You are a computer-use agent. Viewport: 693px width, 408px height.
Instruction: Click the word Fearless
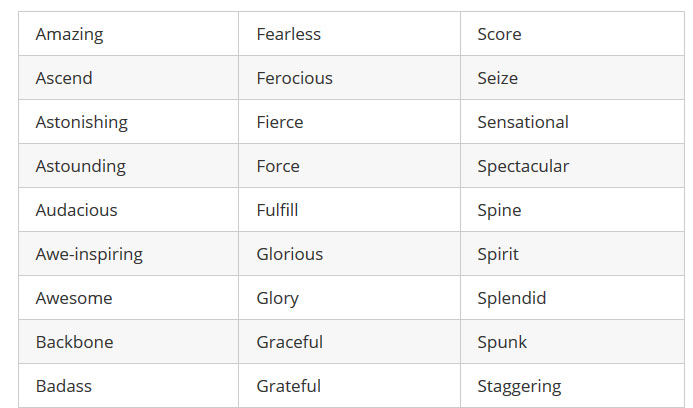pyautogui.click(x=288, y=34)
